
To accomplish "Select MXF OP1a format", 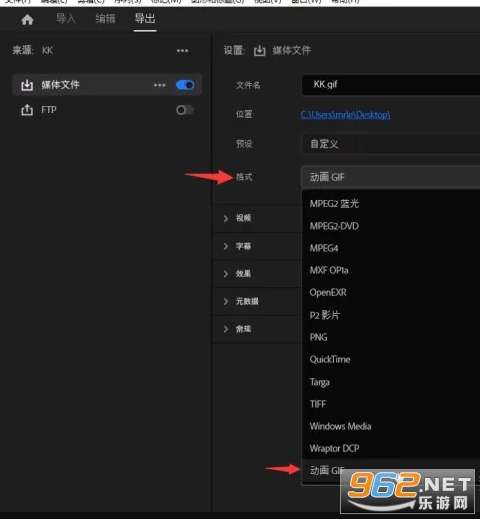I will (391, 270).
